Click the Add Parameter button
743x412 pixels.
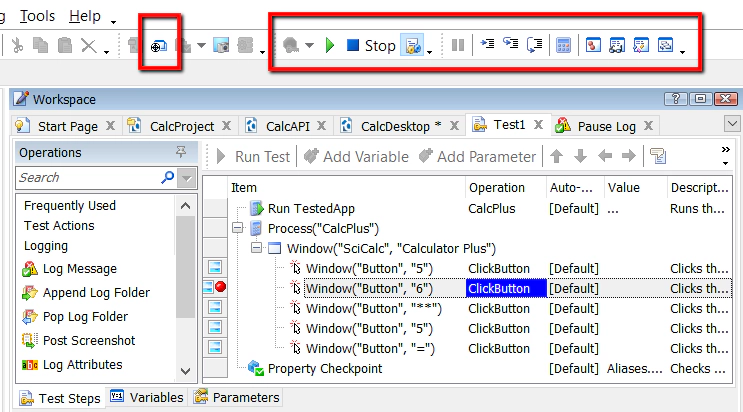[x=477, y=156]
